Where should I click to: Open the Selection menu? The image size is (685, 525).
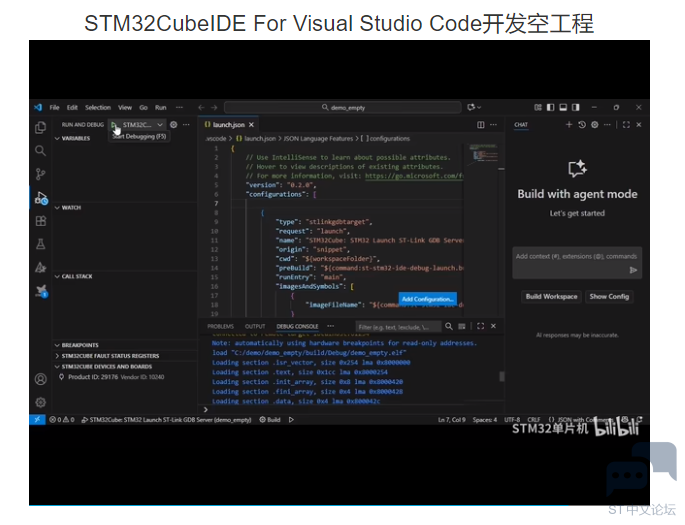[98, 107]
